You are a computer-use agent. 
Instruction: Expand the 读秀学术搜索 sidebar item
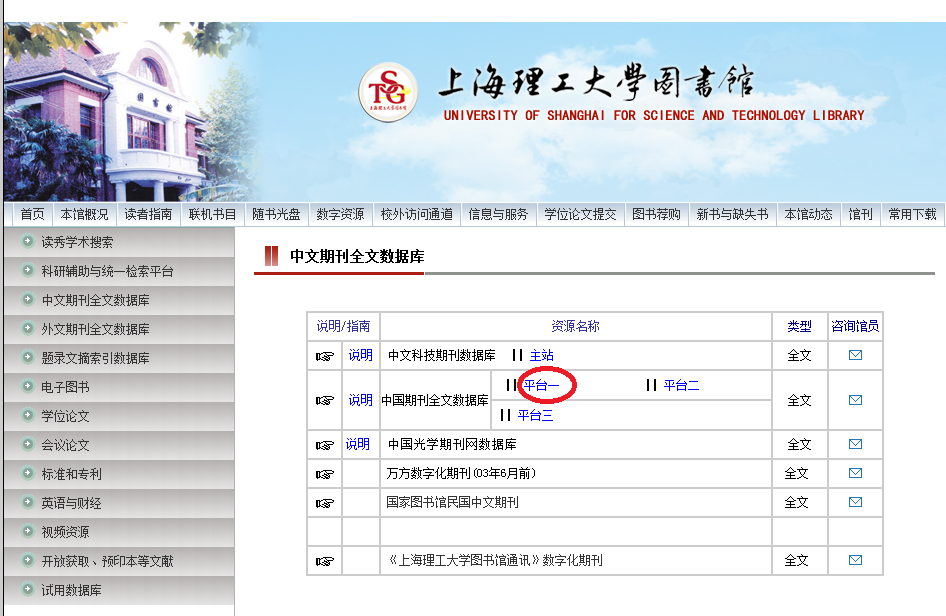[77, 242]
